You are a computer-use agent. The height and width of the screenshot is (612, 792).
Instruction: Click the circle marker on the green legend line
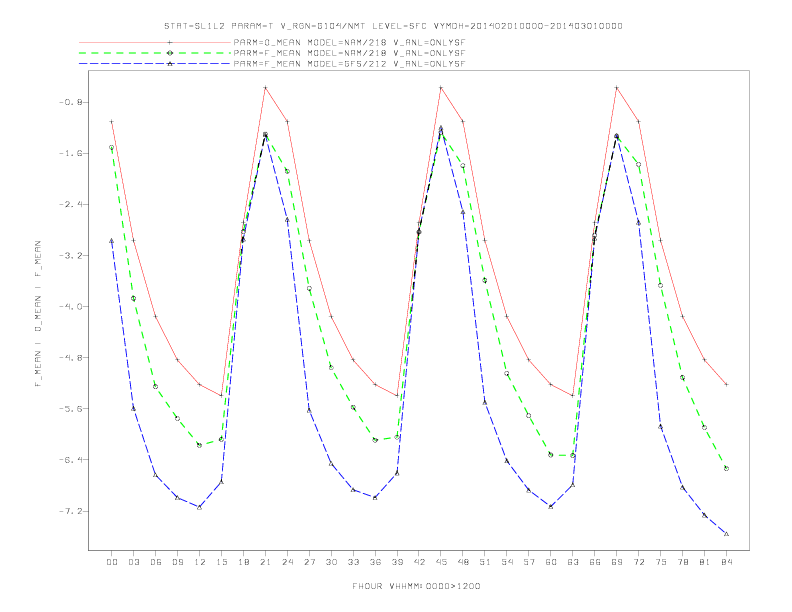pos(170,53)
